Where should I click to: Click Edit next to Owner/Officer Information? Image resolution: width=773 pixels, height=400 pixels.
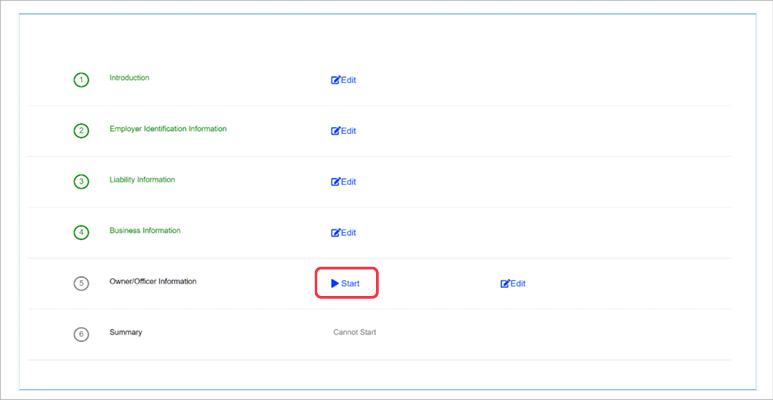click(x=512, y=284)
